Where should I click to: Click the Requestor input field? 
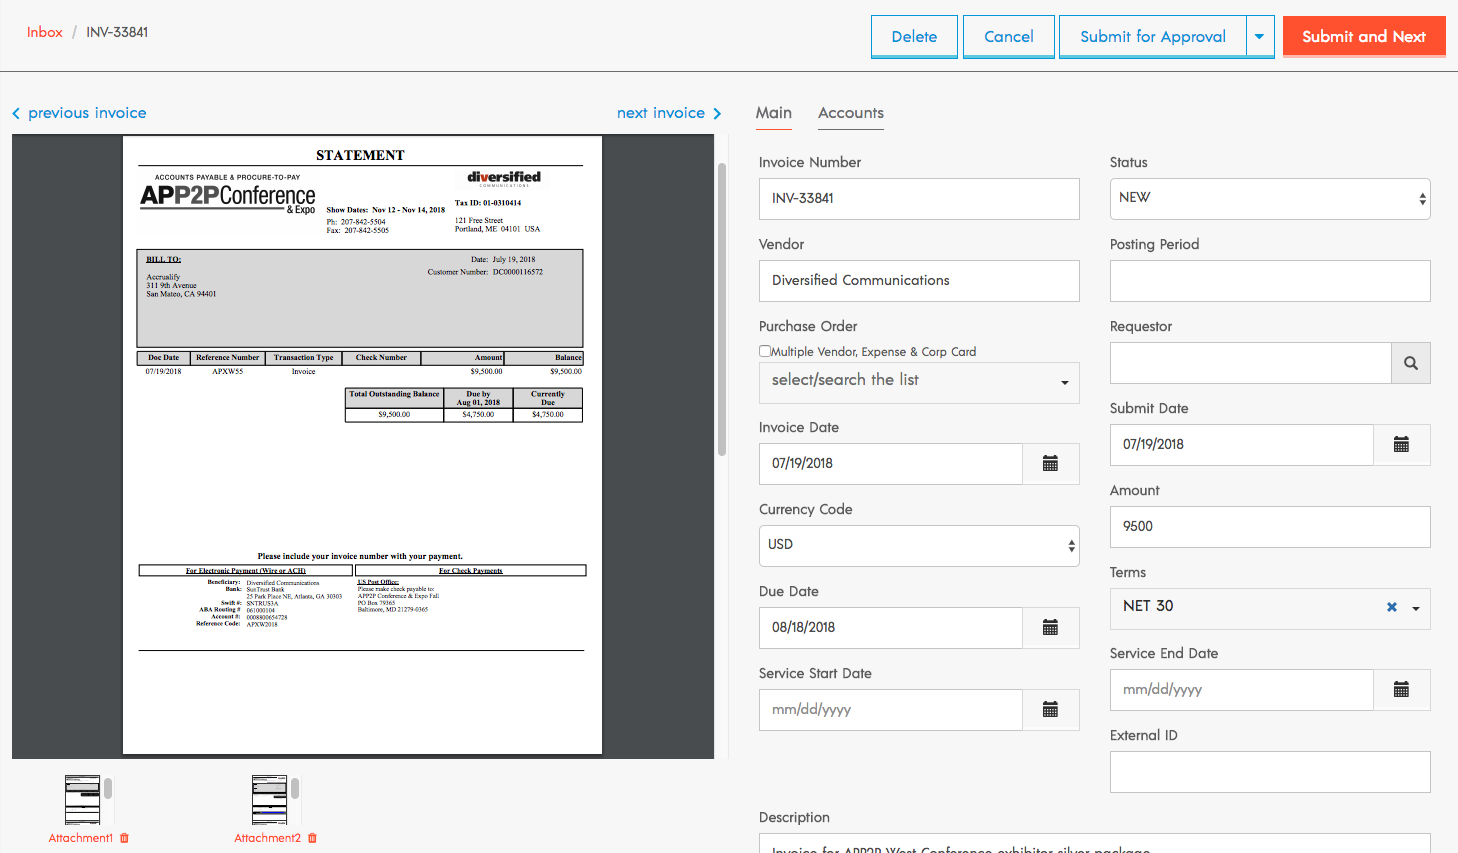pyautogui.click(x=1251, y=363)
